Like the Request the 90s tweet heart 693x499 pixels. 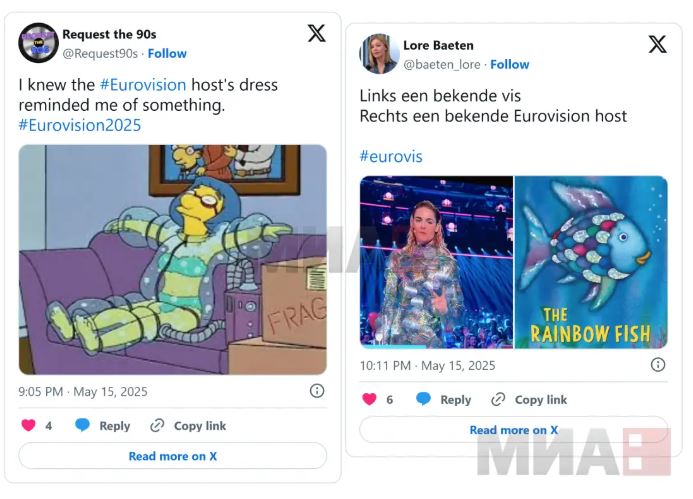pos(28,425)
